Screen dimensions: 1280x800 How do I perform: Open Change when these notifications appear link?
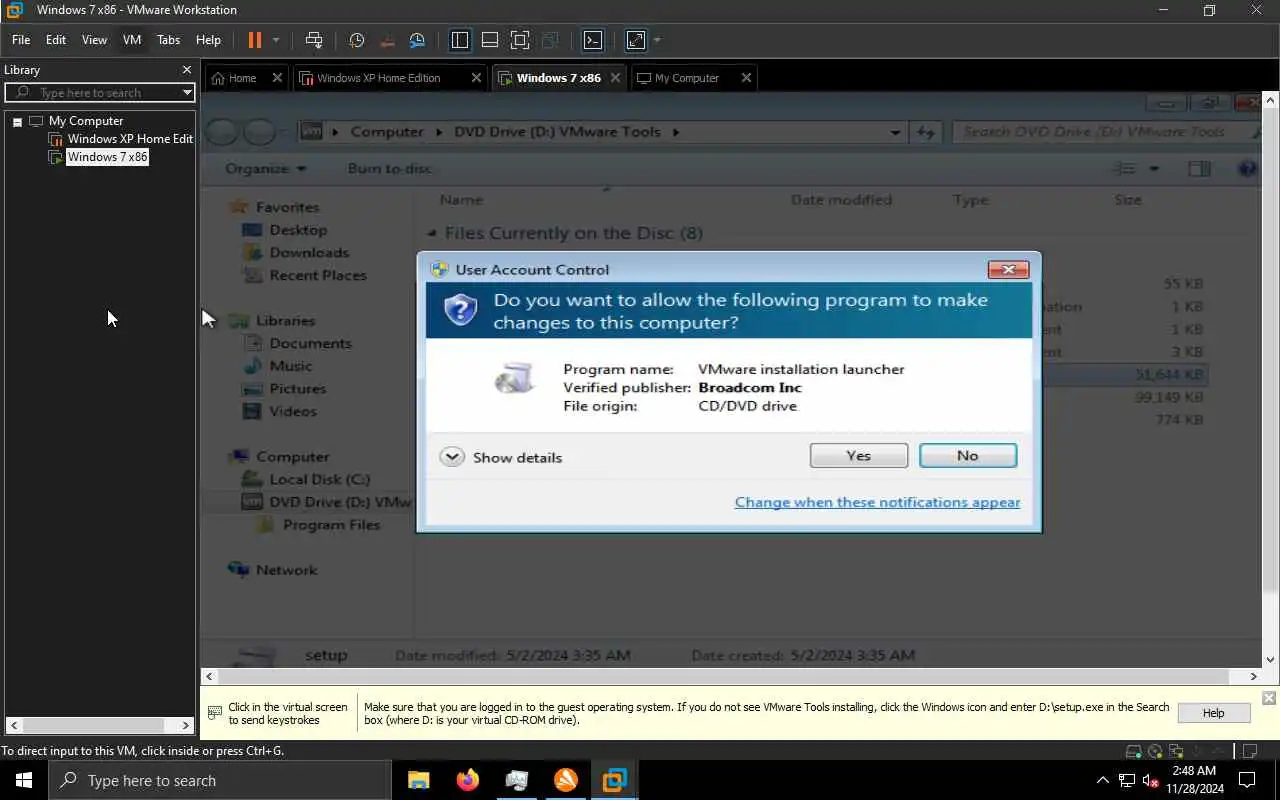878,502
